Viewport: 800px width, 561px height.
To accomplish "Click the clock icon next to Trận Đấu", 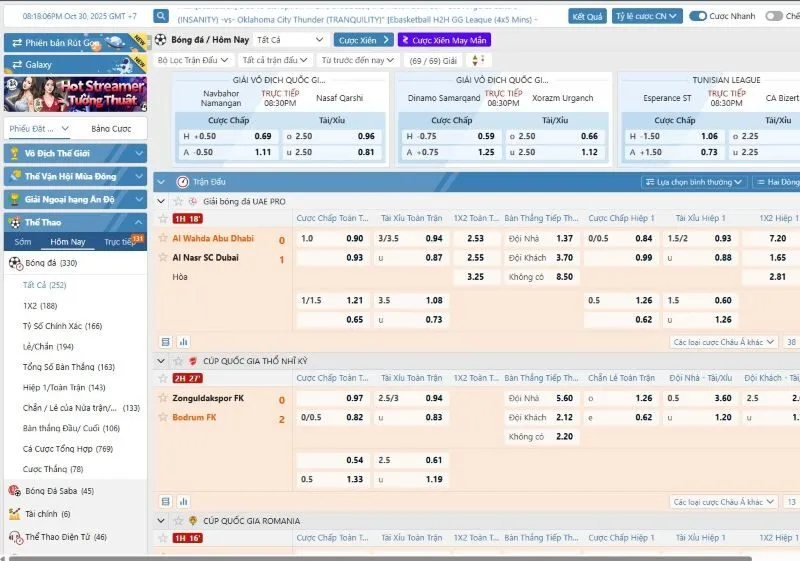I will tap(182, 182).
